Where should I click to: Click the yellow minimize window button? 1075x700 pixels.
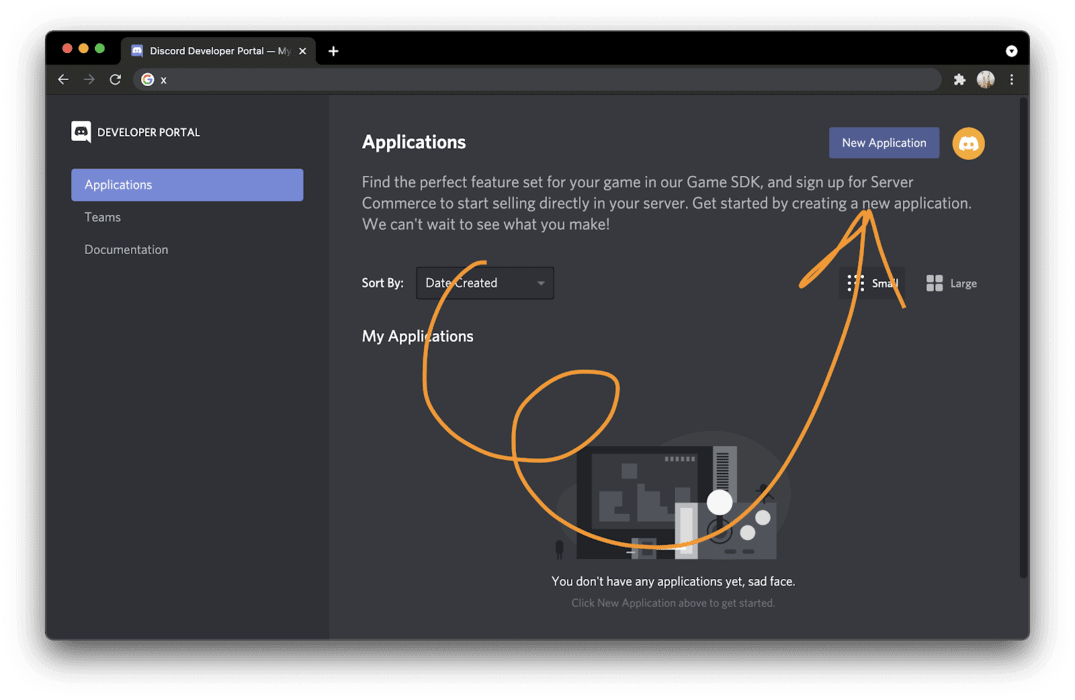tap(84, 48)
